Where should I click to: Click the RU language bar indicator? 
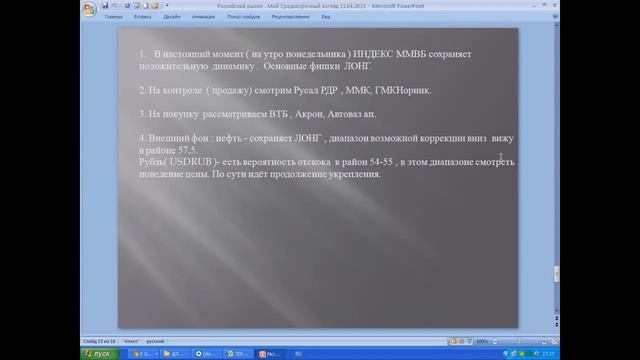tap(298, 354)
